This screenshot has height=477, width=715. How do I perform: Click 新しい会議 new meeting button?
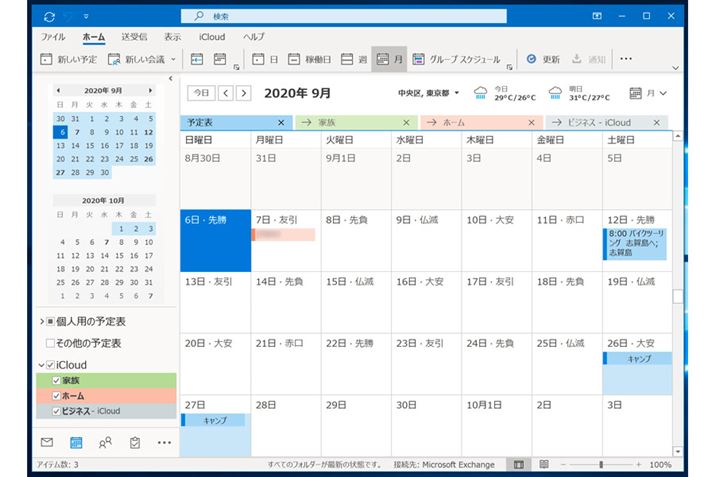click(x=136, y=59)
